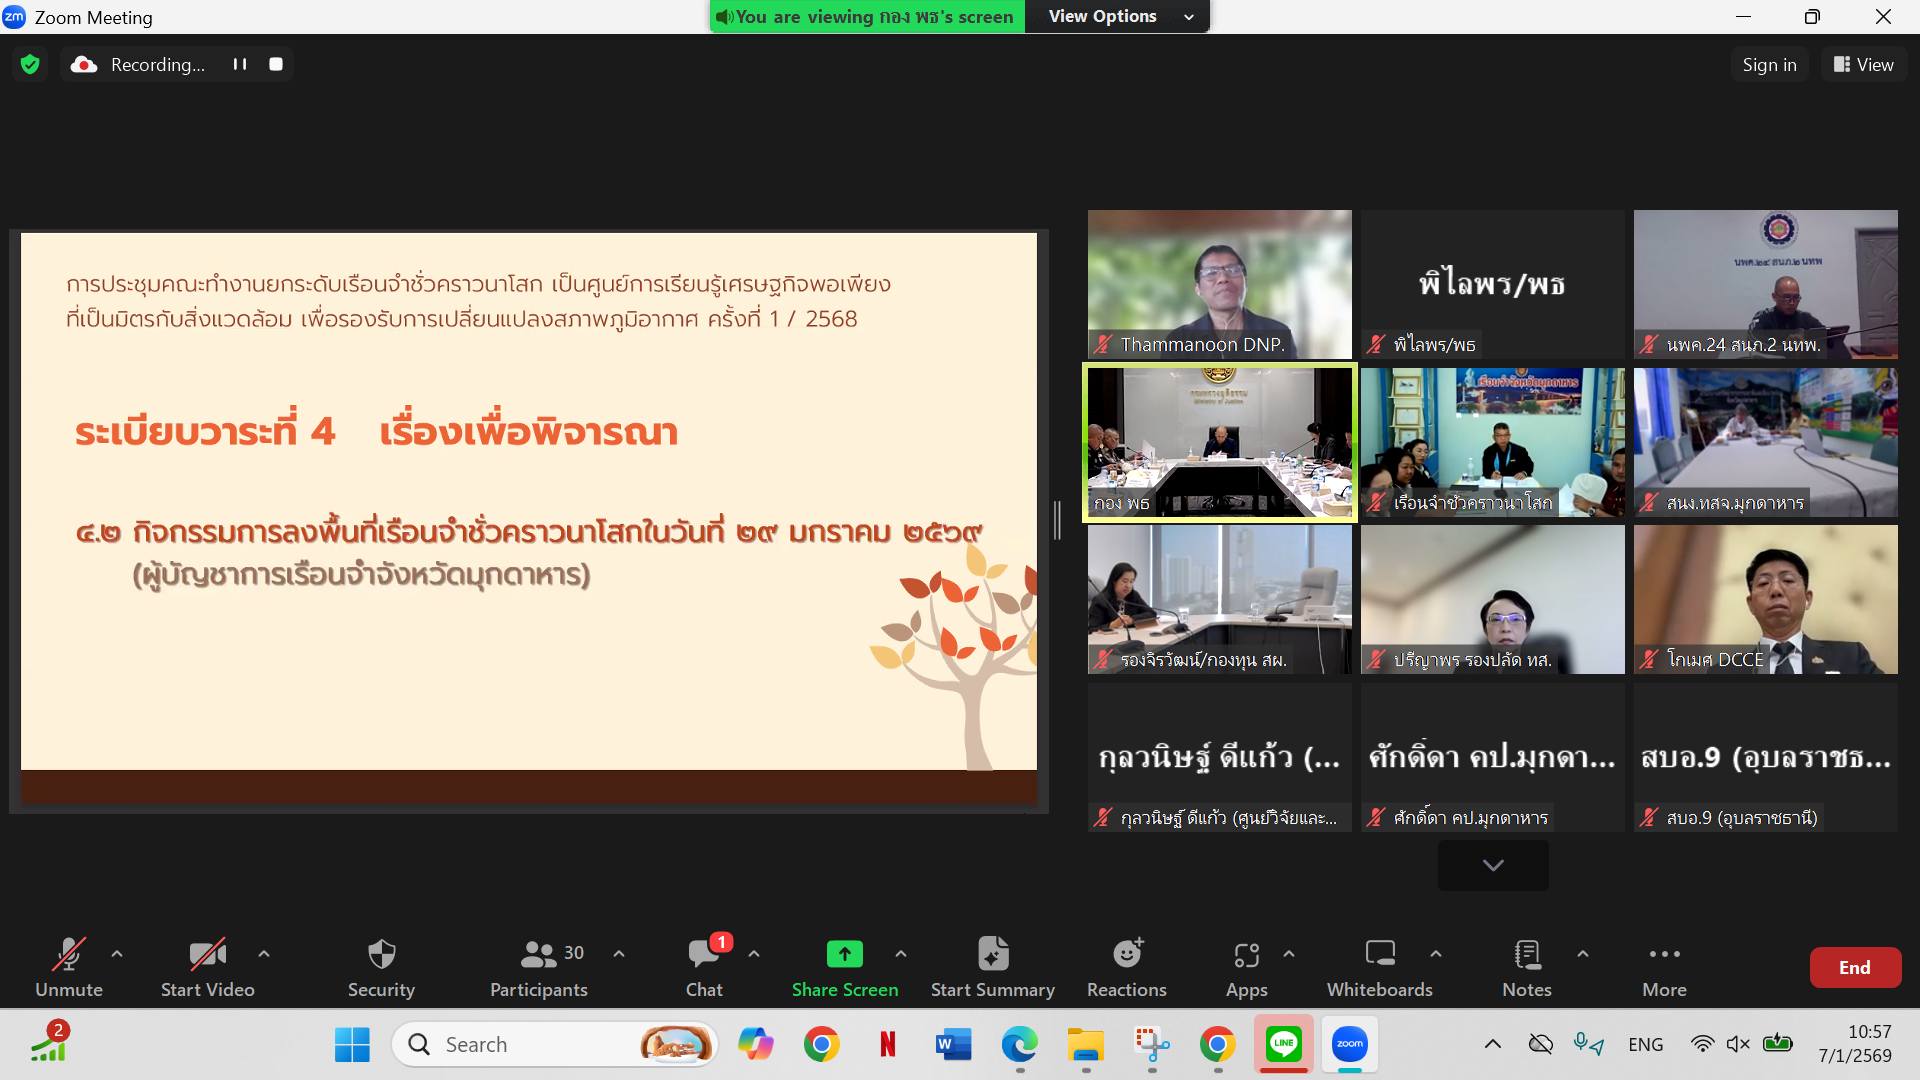This screenshot has height=1080, width=1920.
Task: Open the Chat panel icon
Action: point(703,955)
